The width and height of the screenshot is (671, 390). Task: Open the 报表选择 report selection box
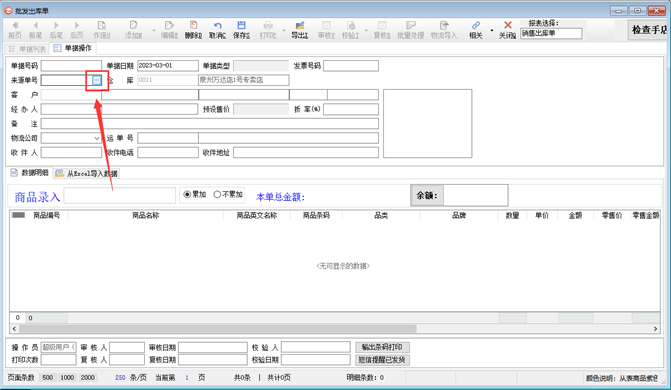coord(551,33)
